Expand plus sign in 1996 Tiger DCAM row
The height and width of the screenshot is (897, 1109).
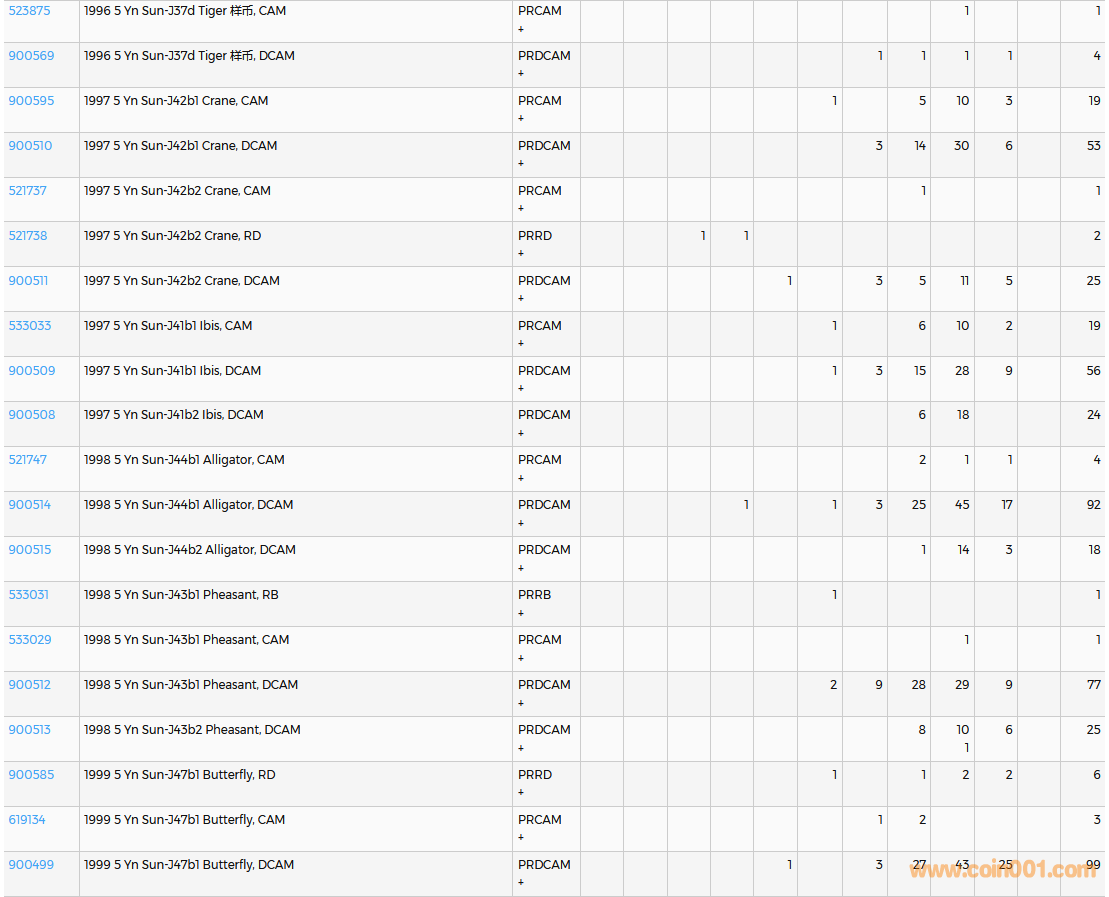[521, 74]
